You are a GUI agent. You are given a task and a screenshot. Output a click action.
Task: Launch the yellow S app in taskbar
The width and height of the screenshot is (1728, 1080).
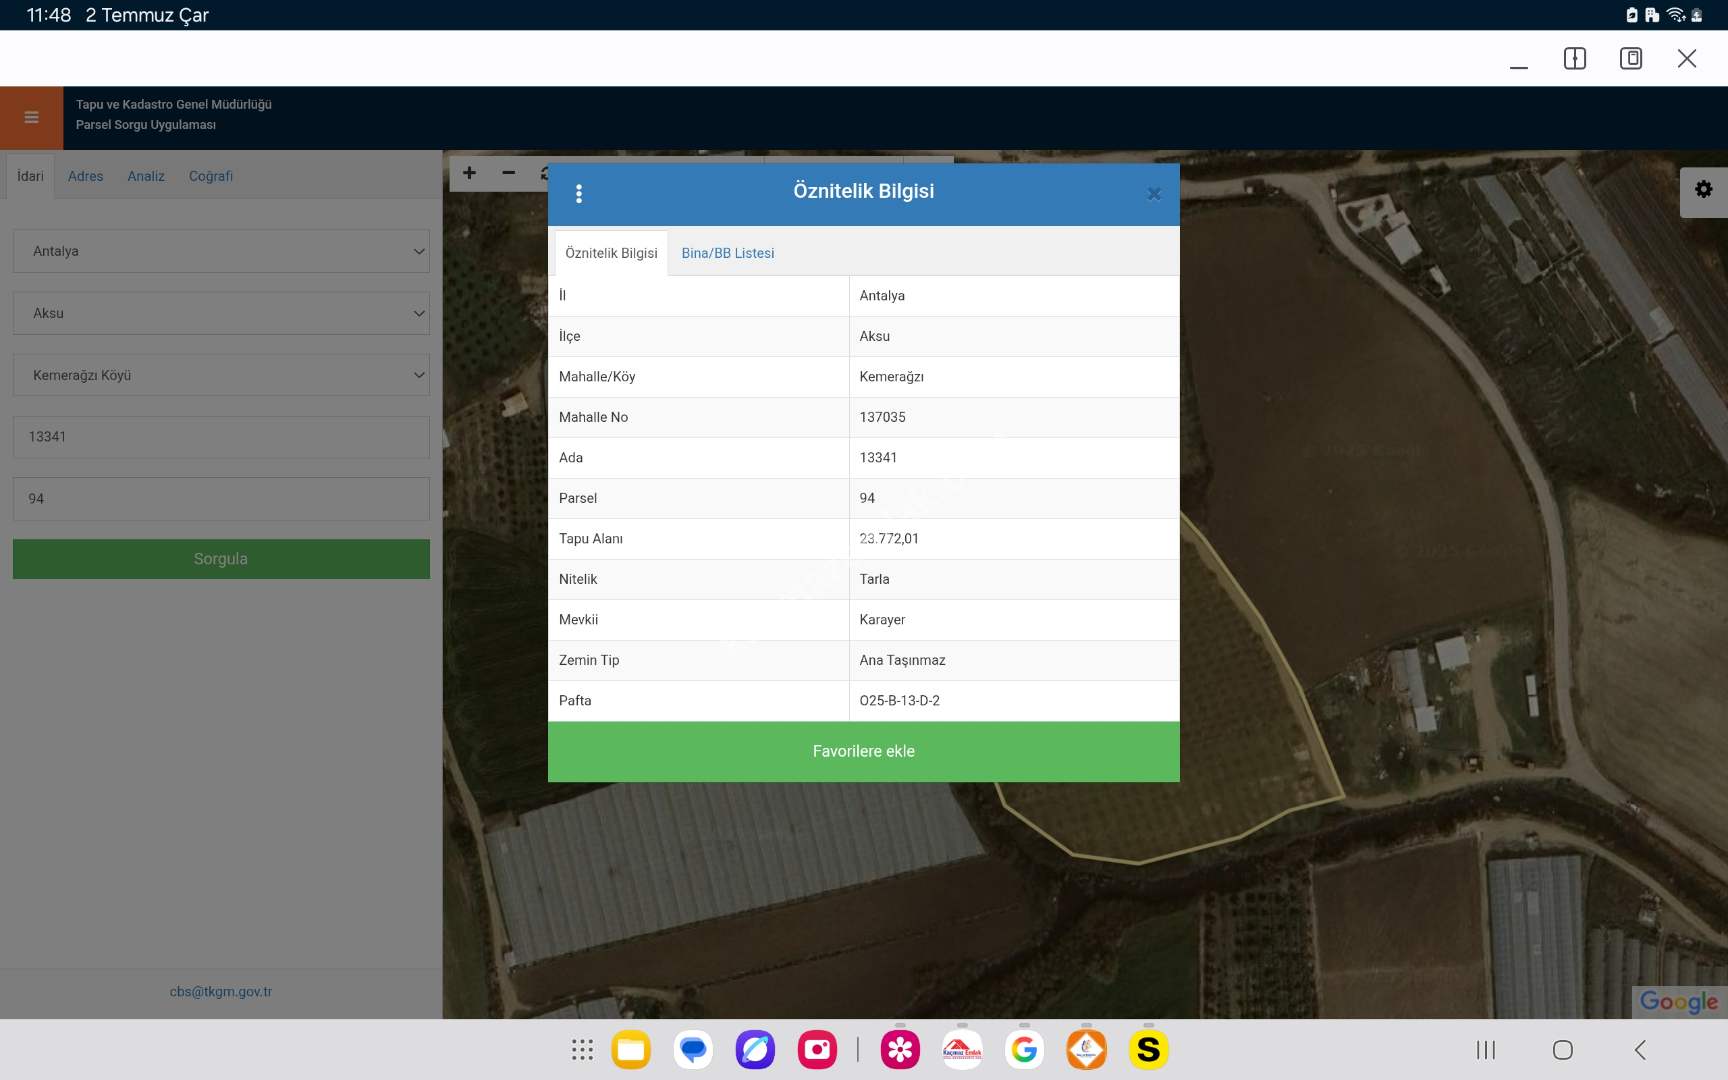tap(1148, 1049)
